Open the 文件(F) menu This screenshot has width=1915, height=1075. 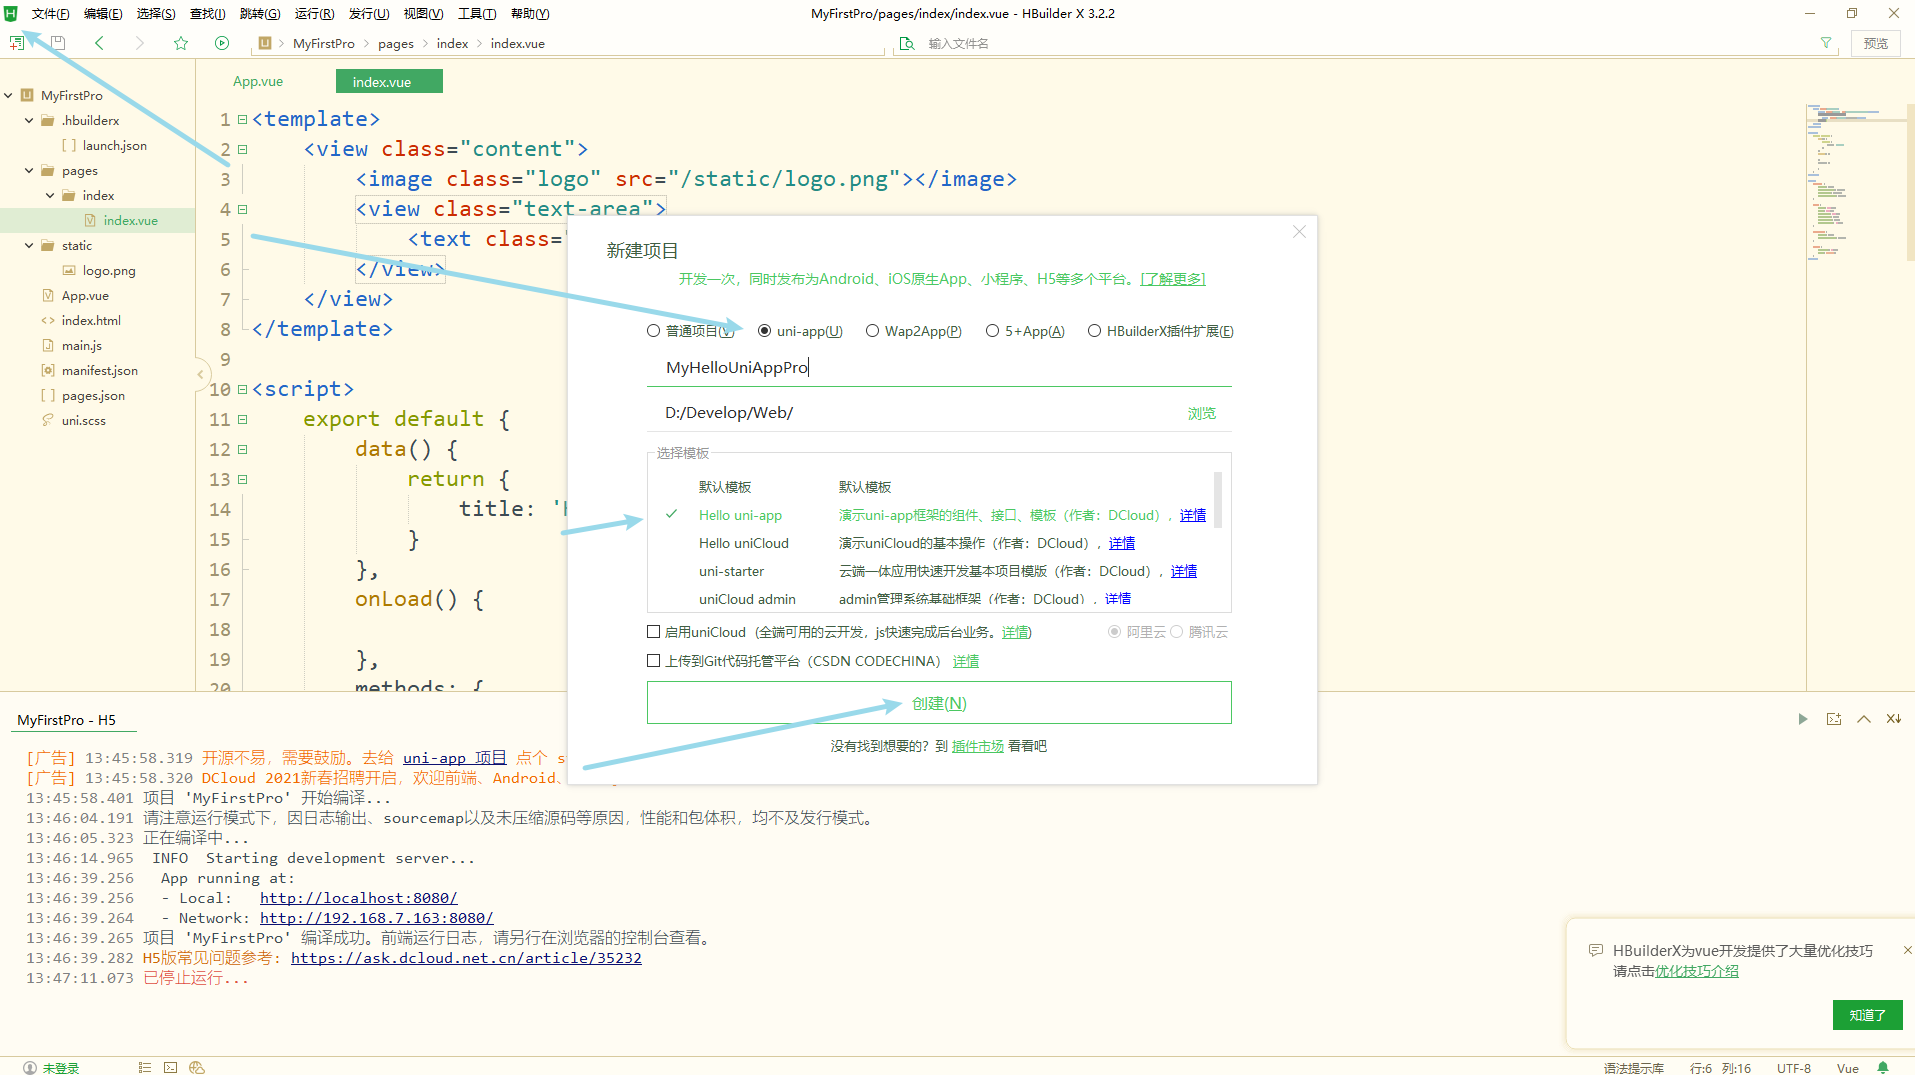coord(50,14)
